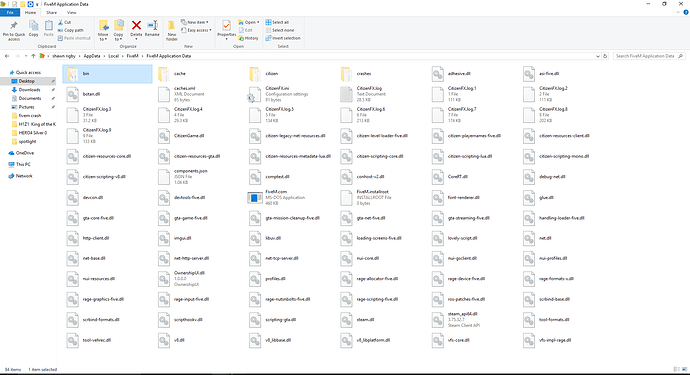Select the citizen folder icon
Viewport: 690px width, 375px height.
coord(255,74)
